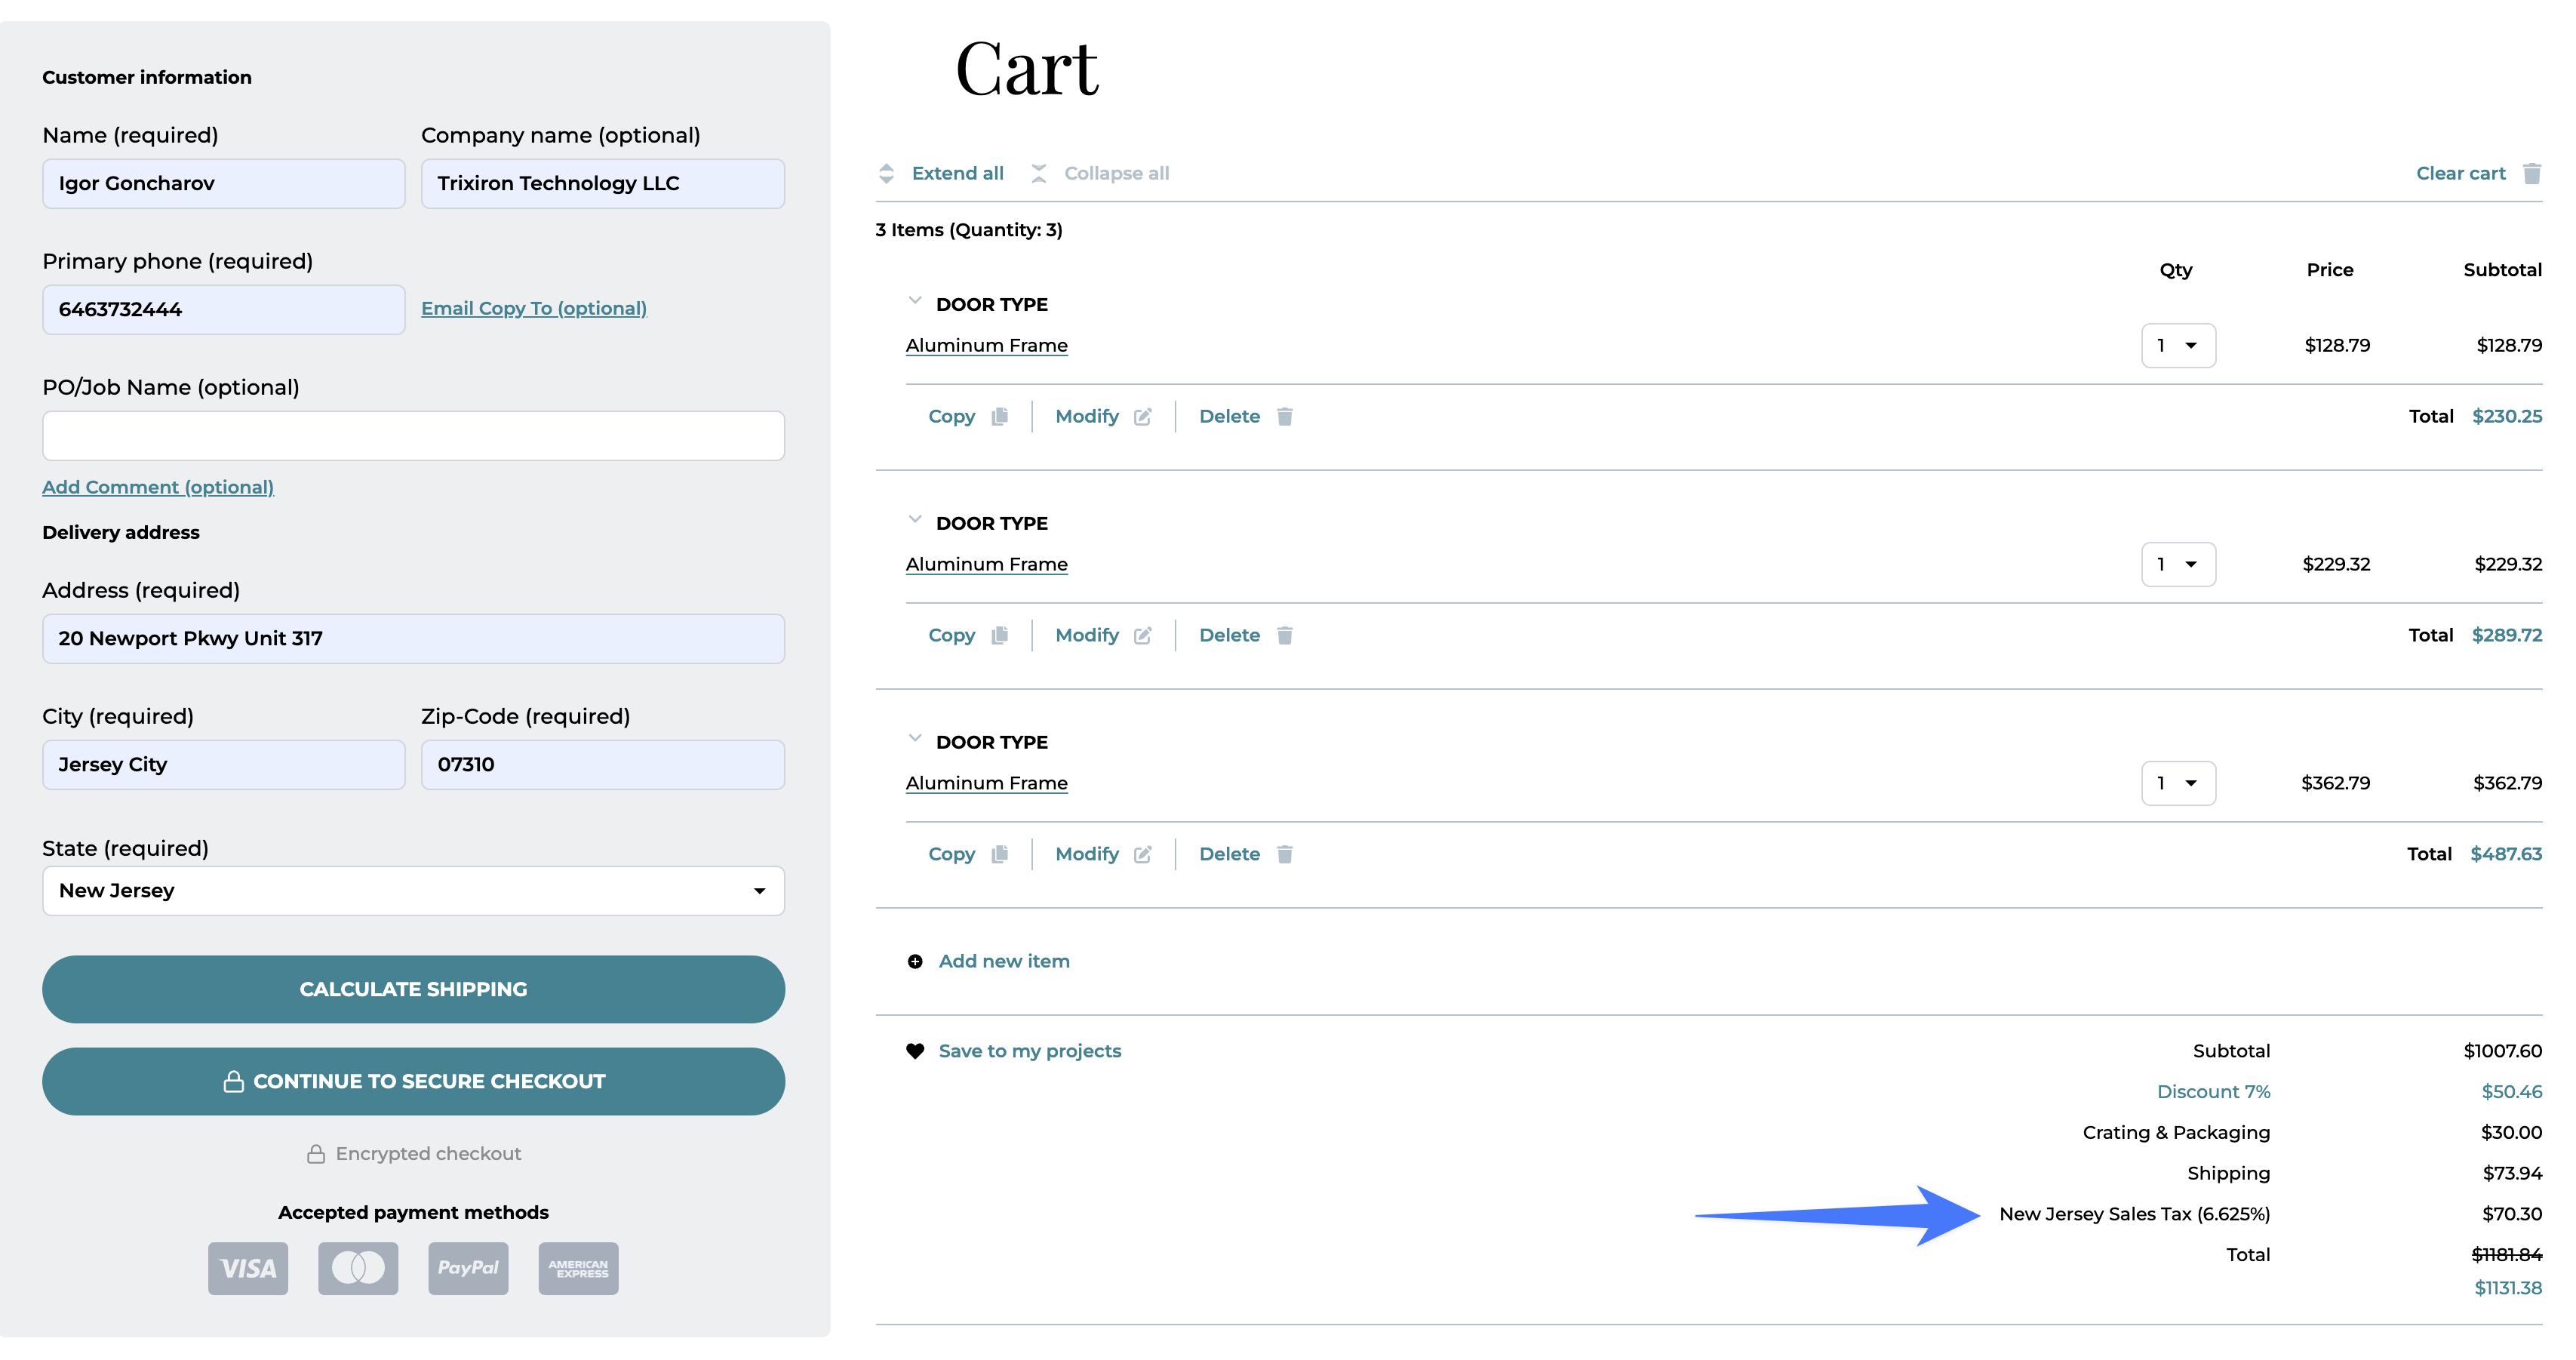
Task: Click the Add new item link
Action: coord(1004,961)
